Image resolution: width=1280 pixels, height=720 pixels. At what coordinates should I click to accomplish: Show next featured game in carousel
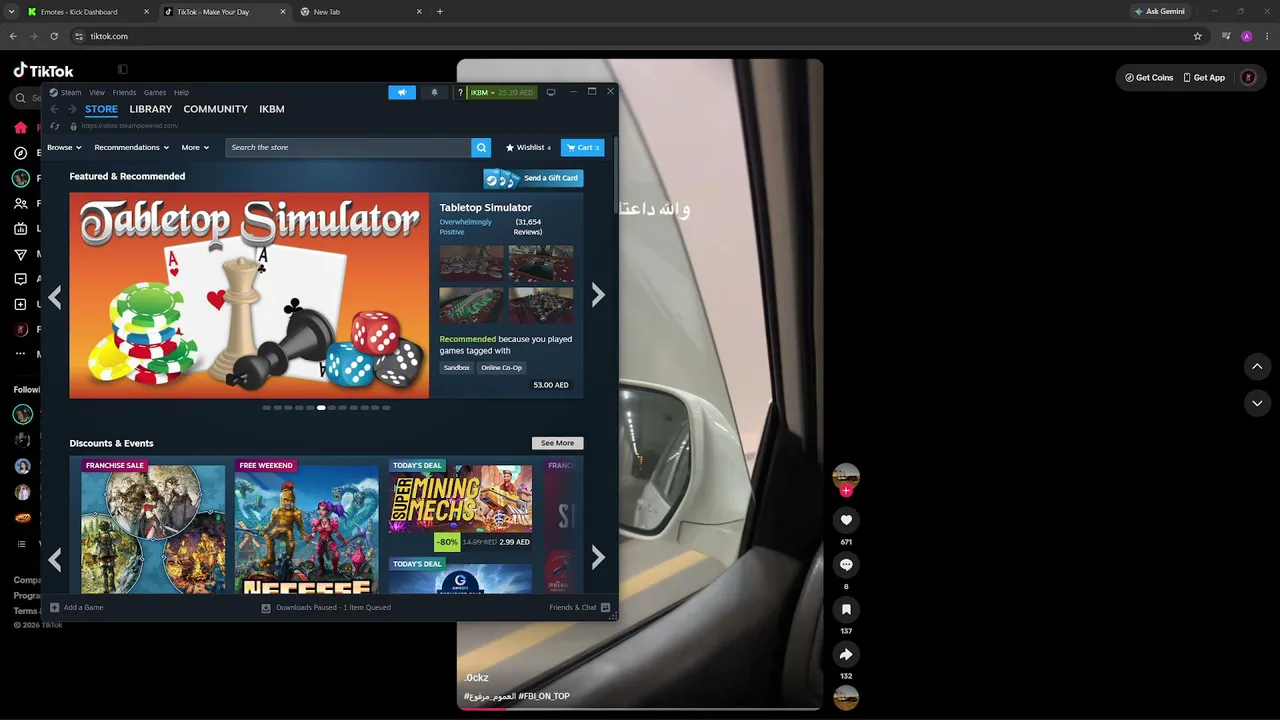point(598,295)
